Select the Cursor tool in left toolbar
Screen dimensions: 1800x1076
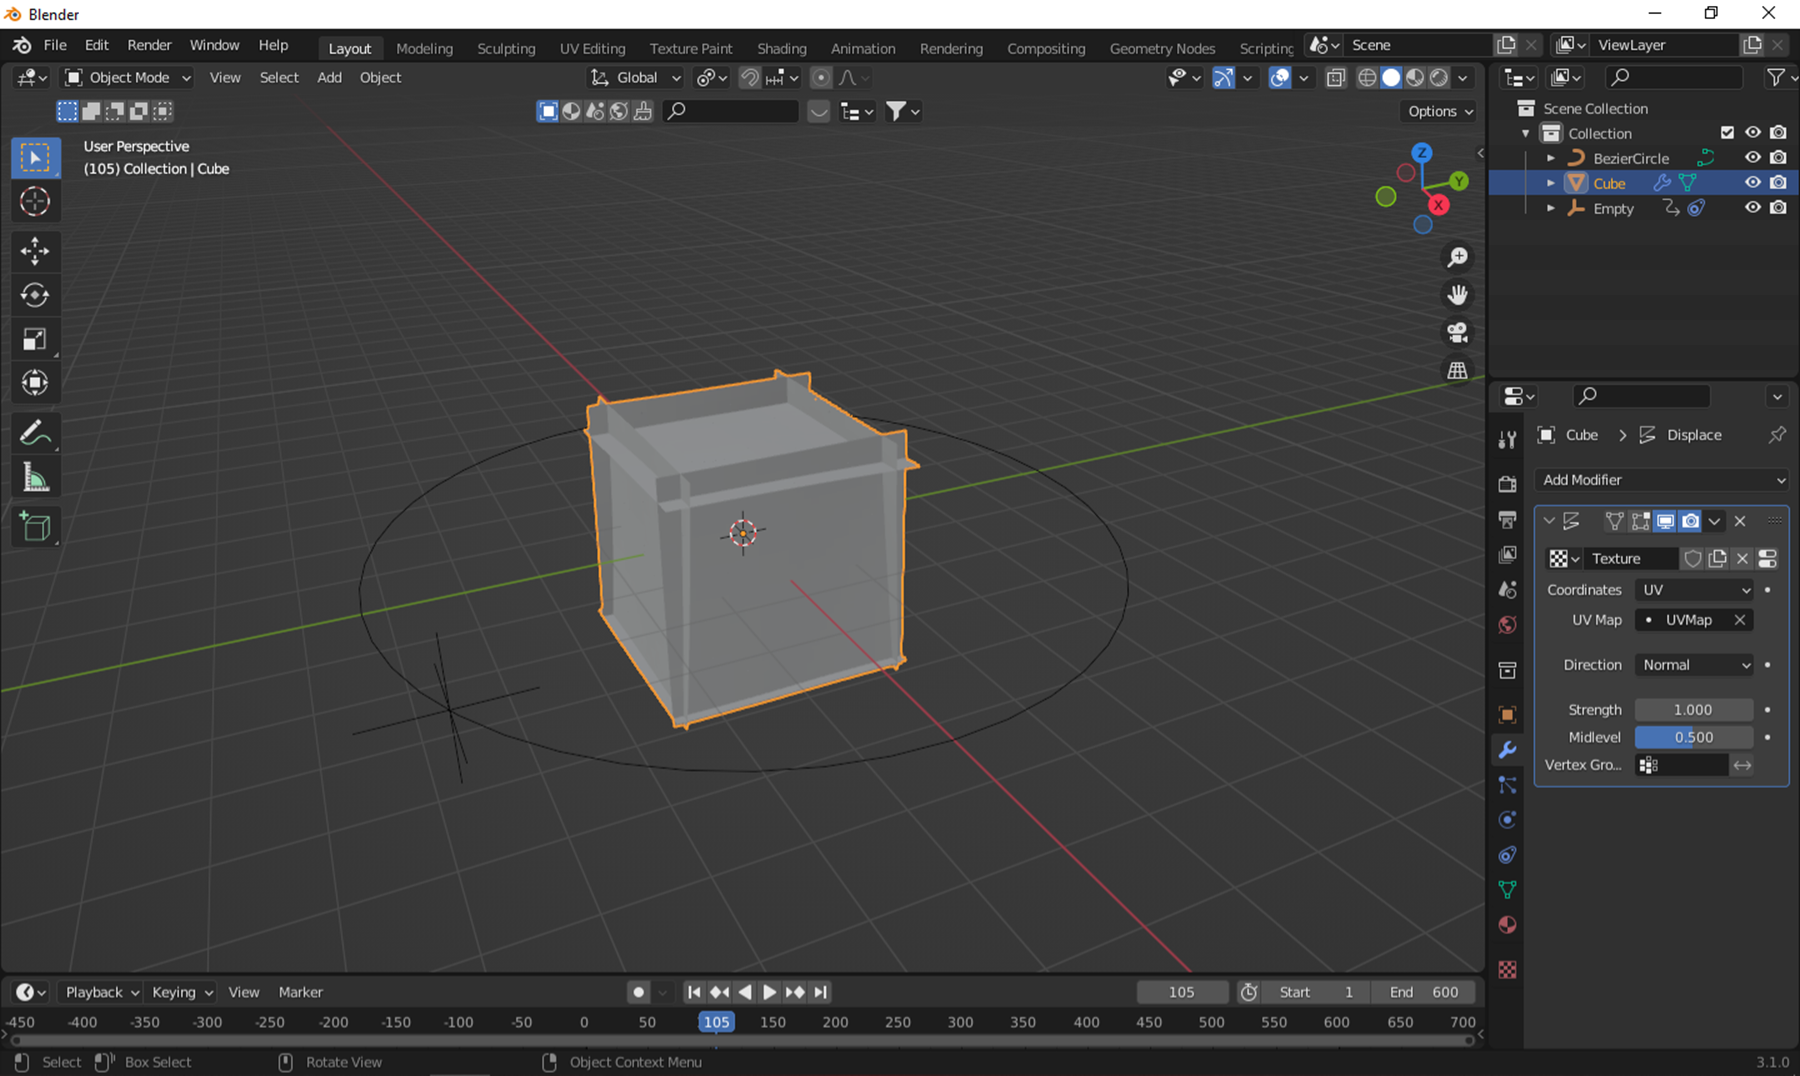[x=35, y=202]
